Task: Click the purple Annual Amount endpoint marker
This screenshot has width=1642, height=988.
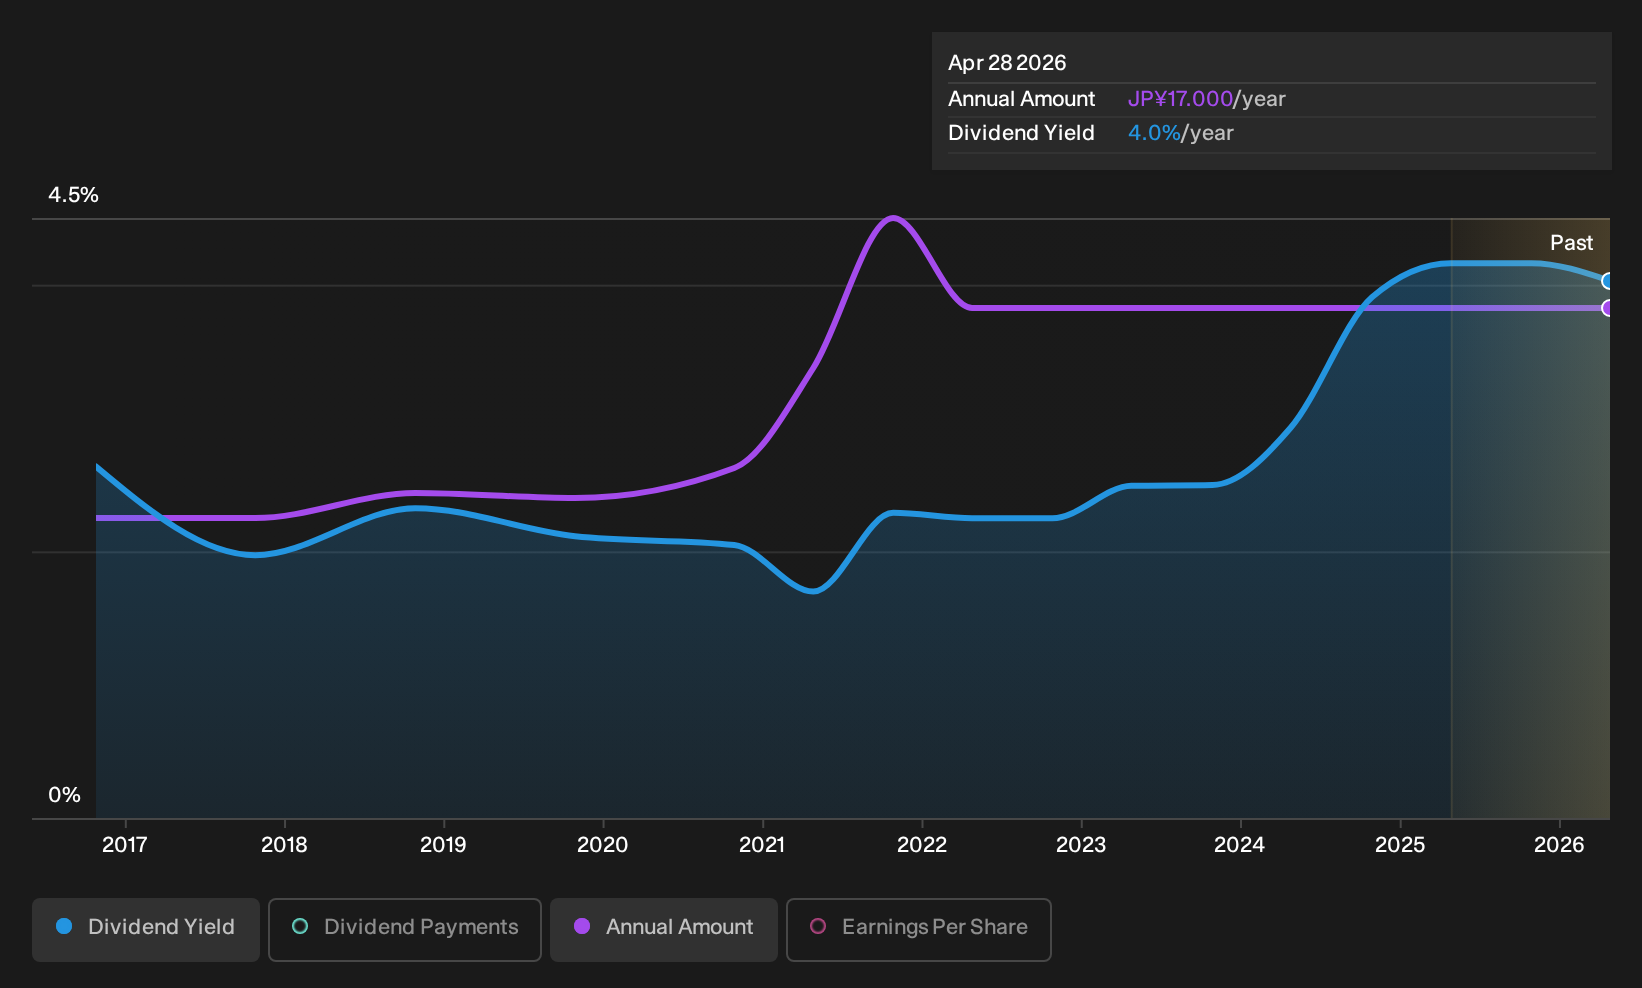Action: click(x=1608, y=308)
